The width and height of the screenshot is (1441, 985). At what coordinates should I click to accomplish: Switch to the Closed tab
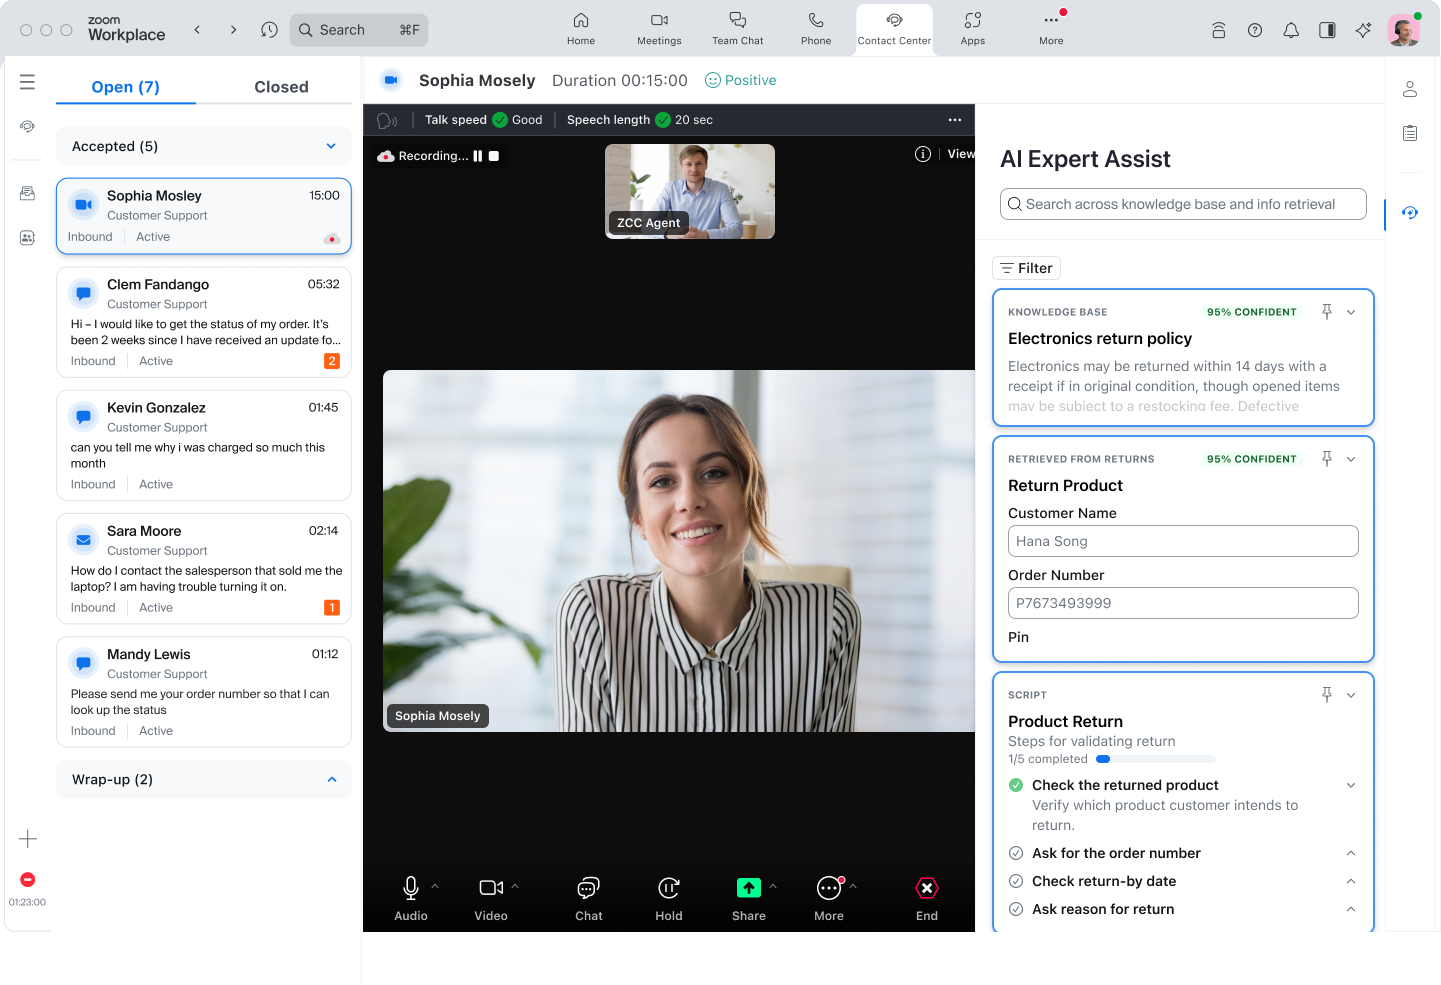280,87
